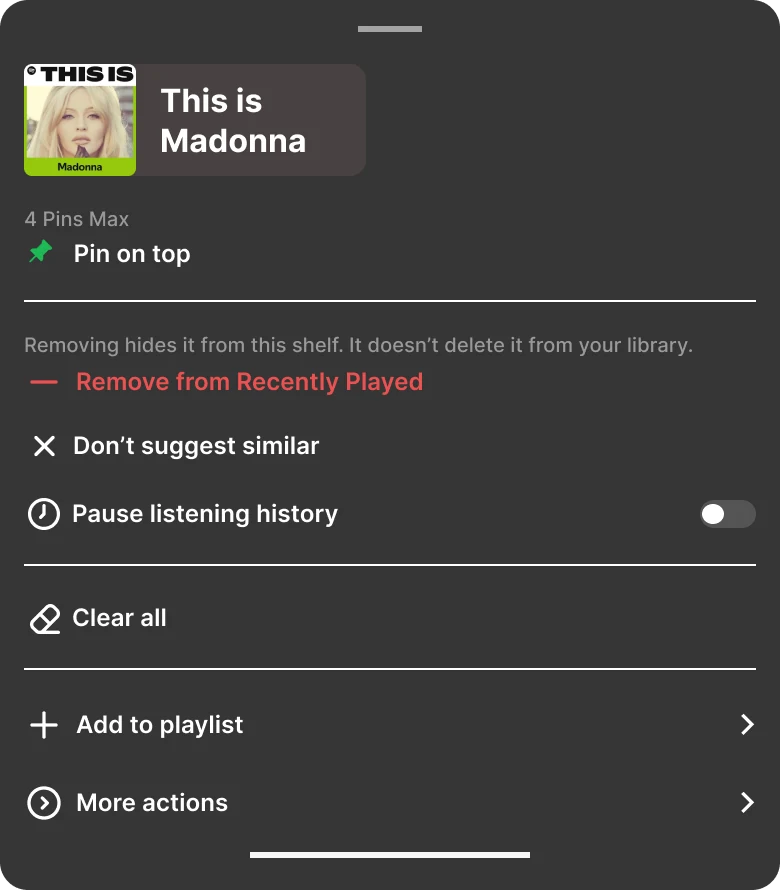
Task: Open the More actions label
Action: tap(152, 803)
